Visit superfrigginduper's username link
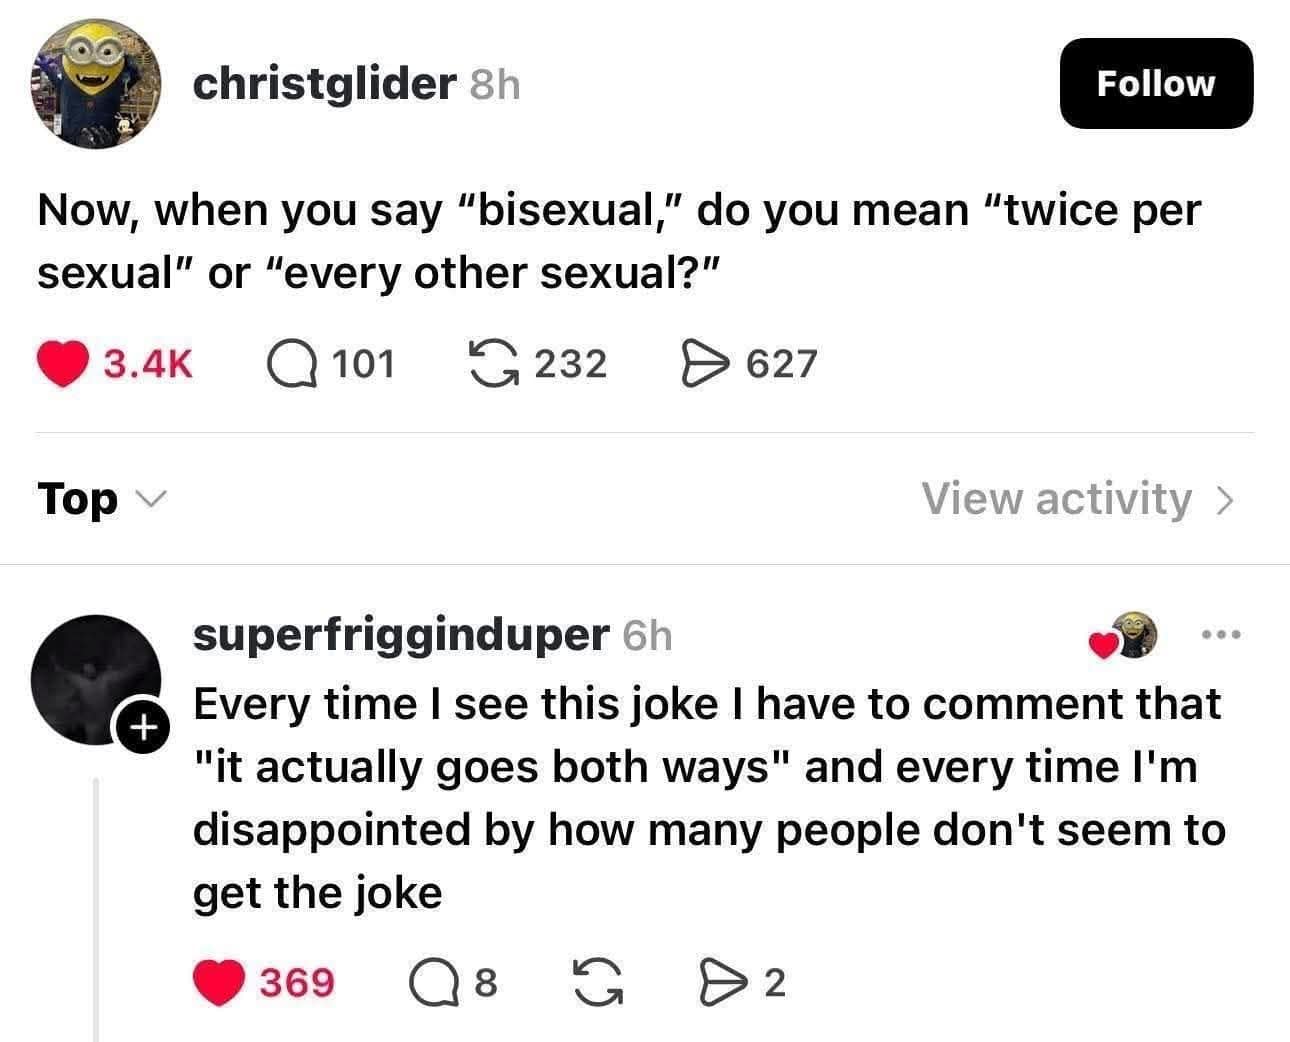The width and height of the screenshot is (1290, 1042). coord(400,634)
